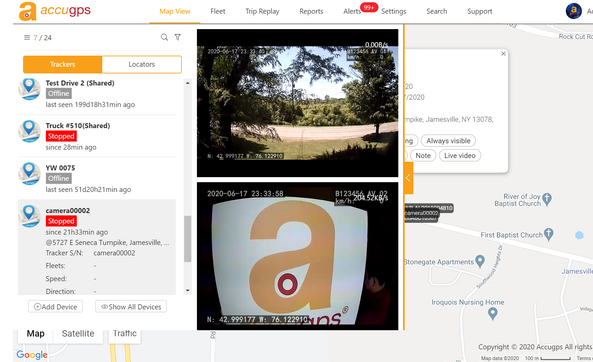Click the Fleets field label
This screenshot has width=593, height=362.
tap(55, 266)
